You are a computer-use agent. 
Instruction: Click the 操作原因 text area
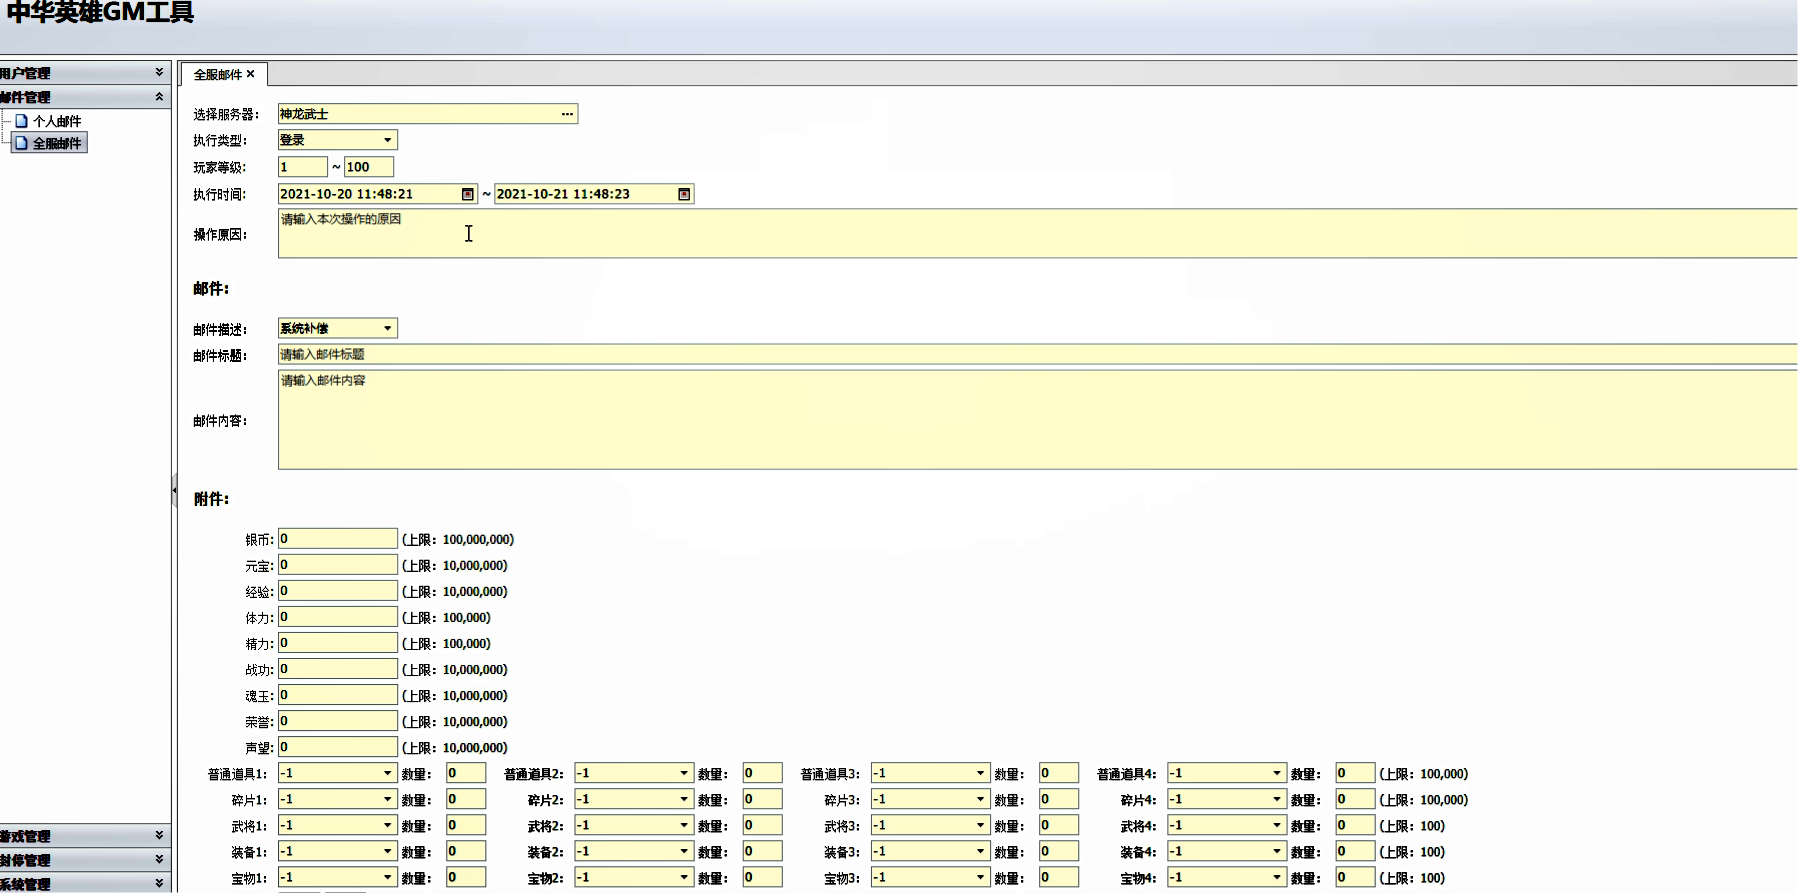(x=1037, y=233)
